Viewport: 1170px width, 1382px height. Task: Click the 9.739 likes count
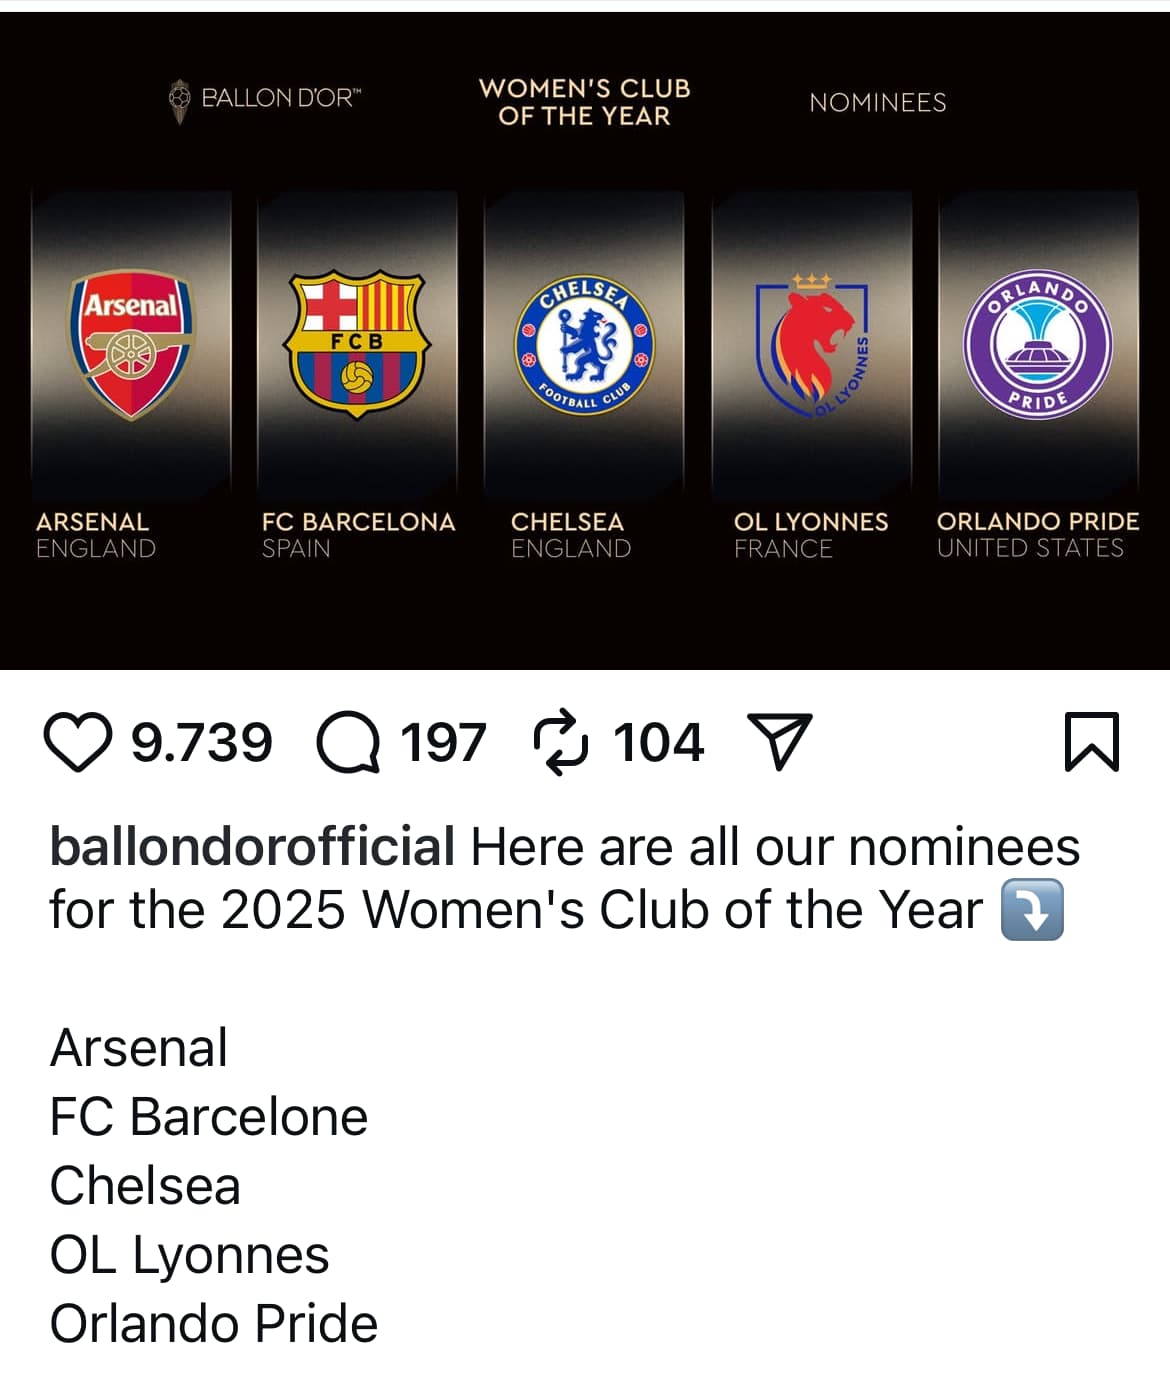pos(202,743)
